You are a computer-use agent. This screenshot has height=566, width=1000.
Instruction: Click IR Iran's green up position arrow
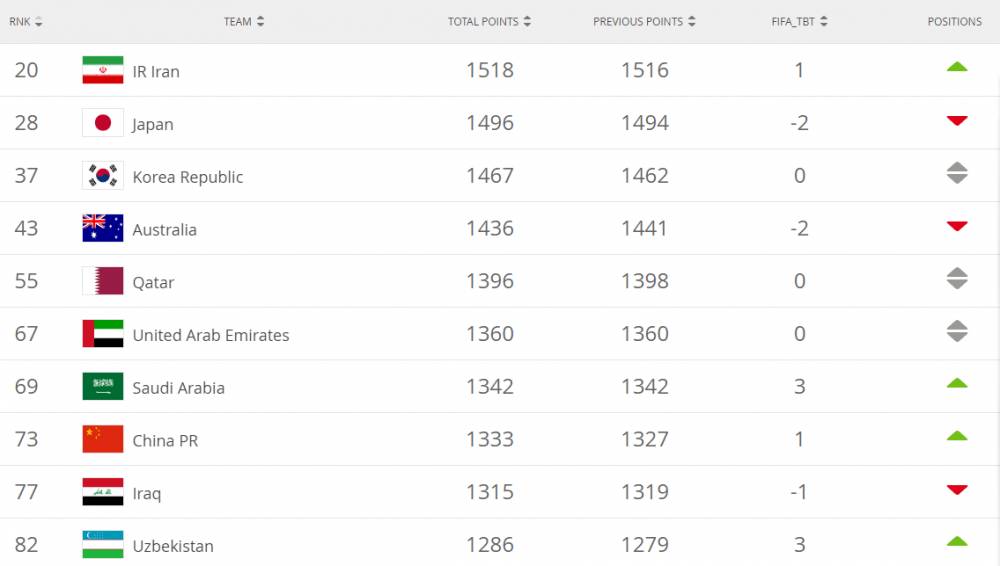(957, 67)
